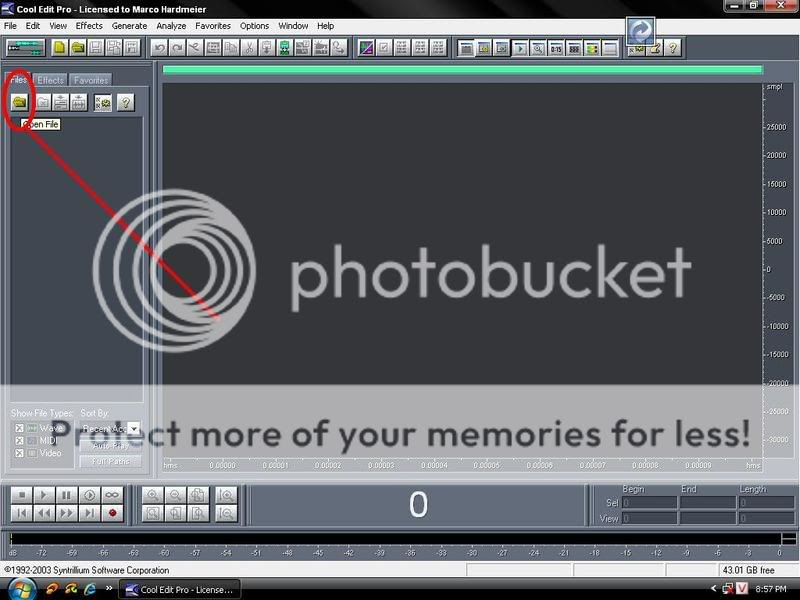Click the Undo arrow in toolbar

point(159,48)
